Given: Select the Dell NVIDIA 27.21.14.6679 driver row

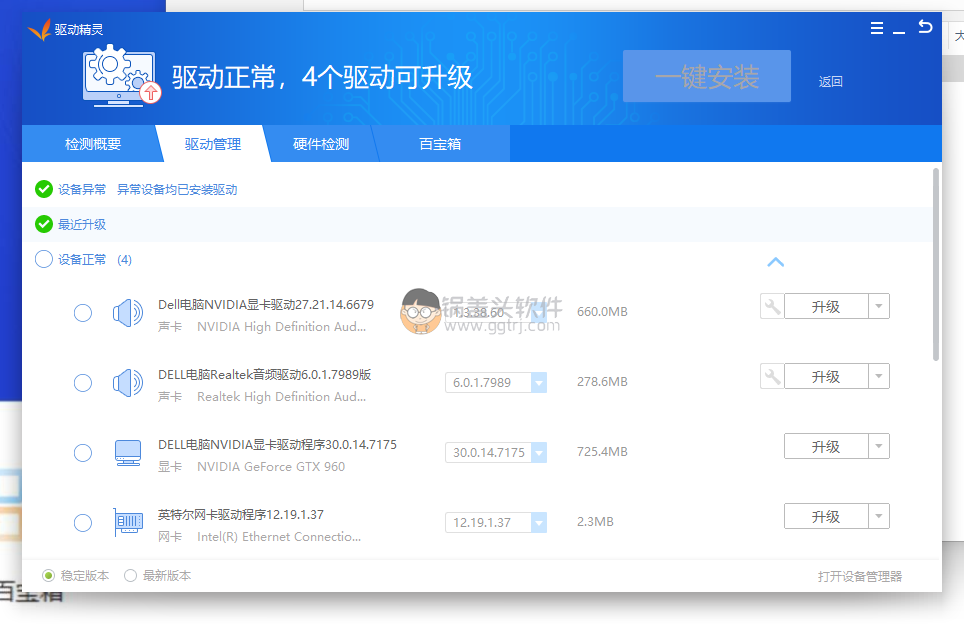Looking at the screenshot, I should tap(82, 313).
